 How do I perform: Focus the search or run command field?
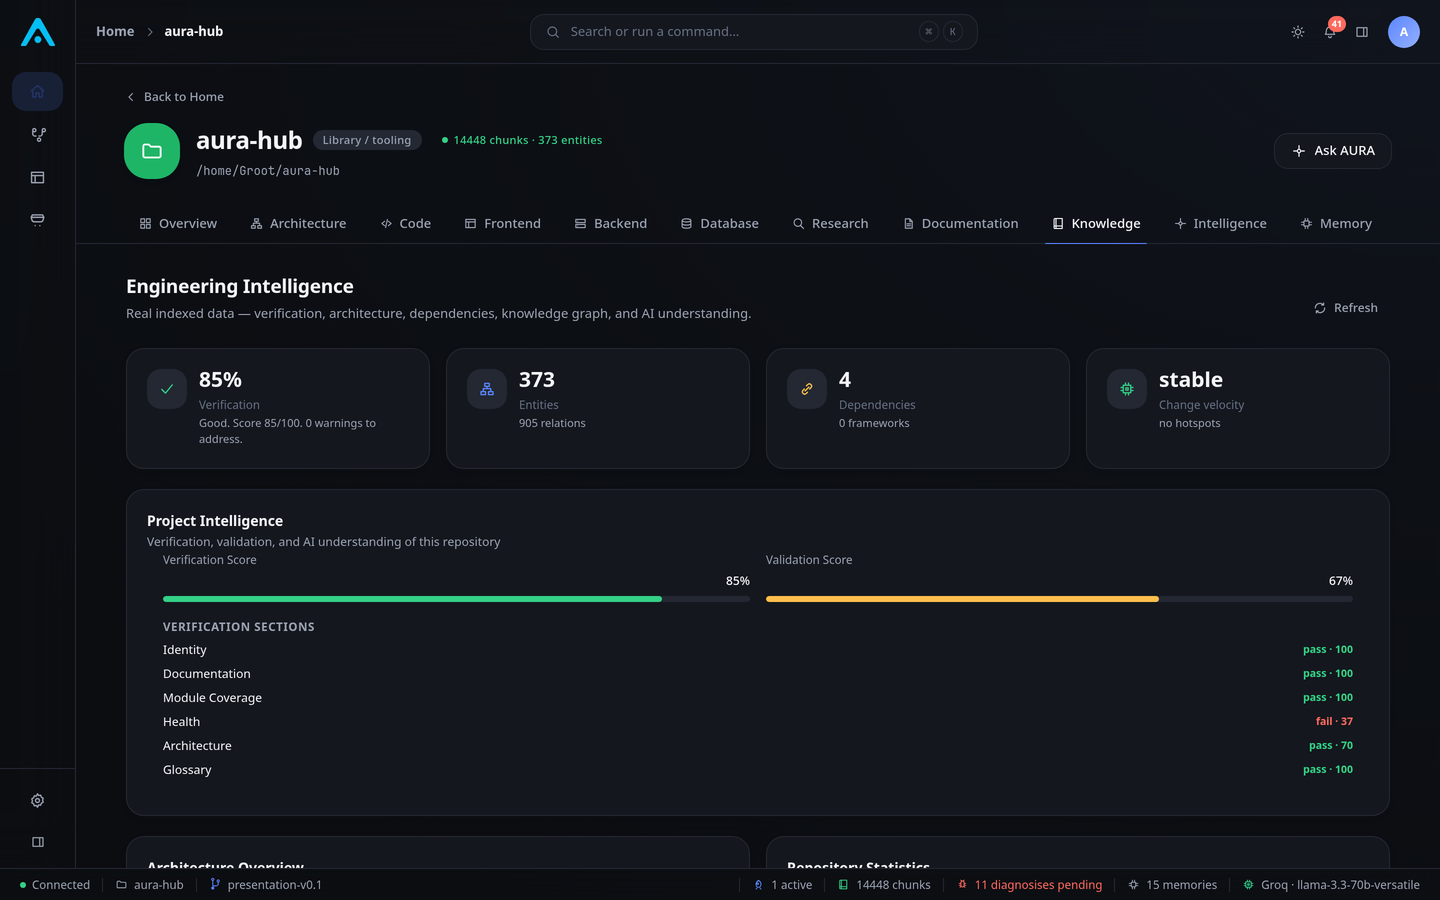pos(754,32)
